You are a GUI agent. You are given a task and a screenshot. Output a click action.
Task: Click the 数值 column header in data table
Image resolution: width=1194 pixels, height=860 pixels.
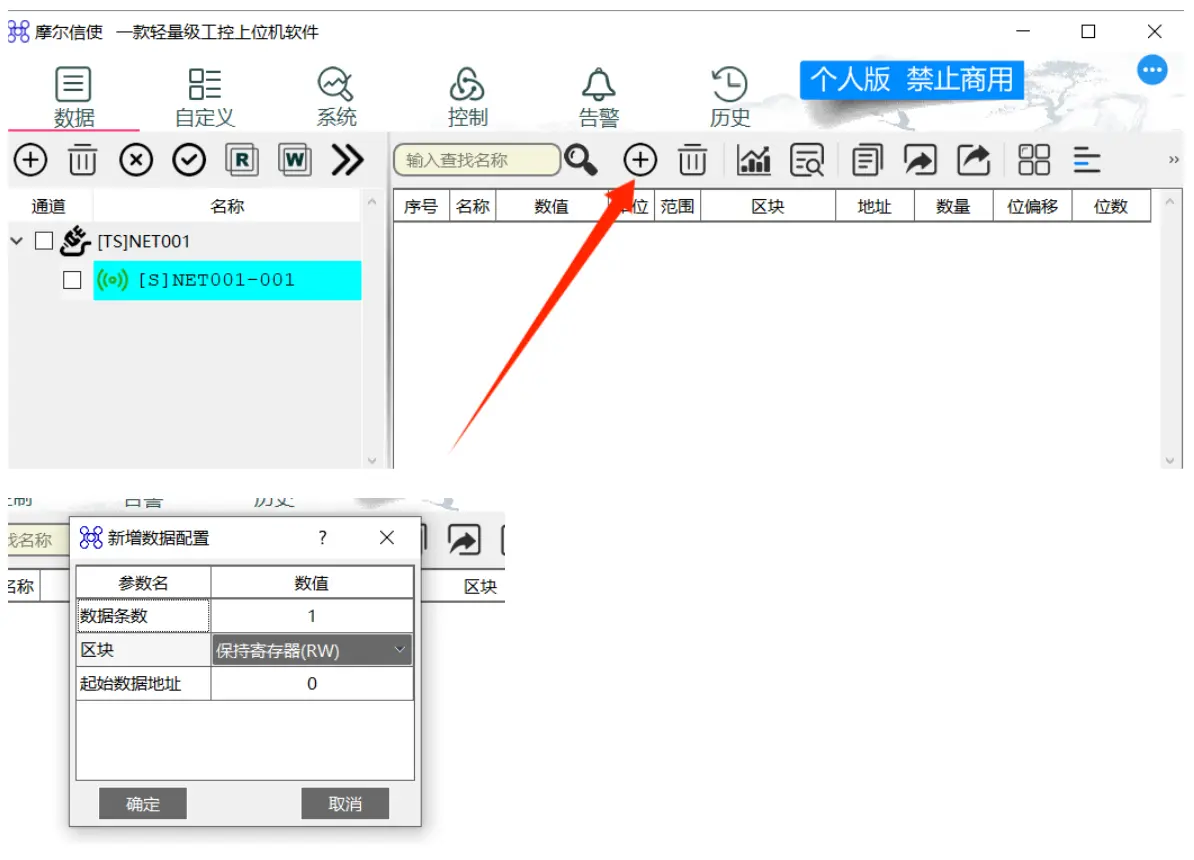(x=551, y=206)
